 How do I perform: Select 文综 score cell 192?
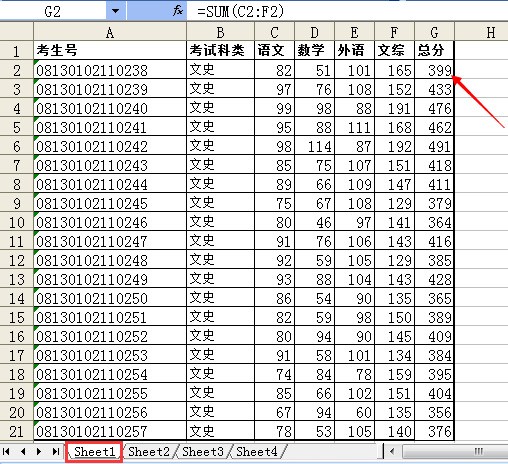394,146
